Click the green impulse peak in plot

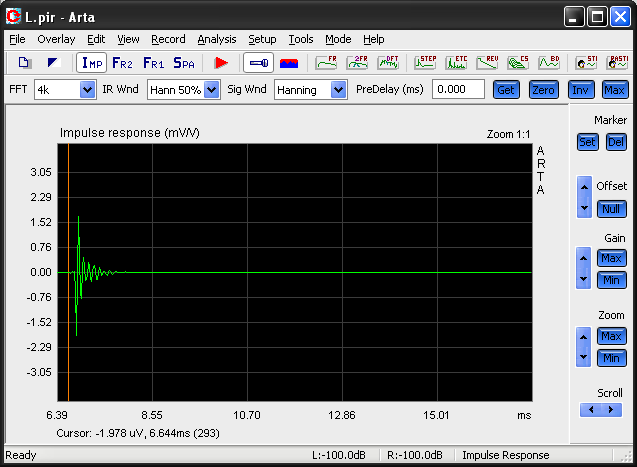point(78,218)
